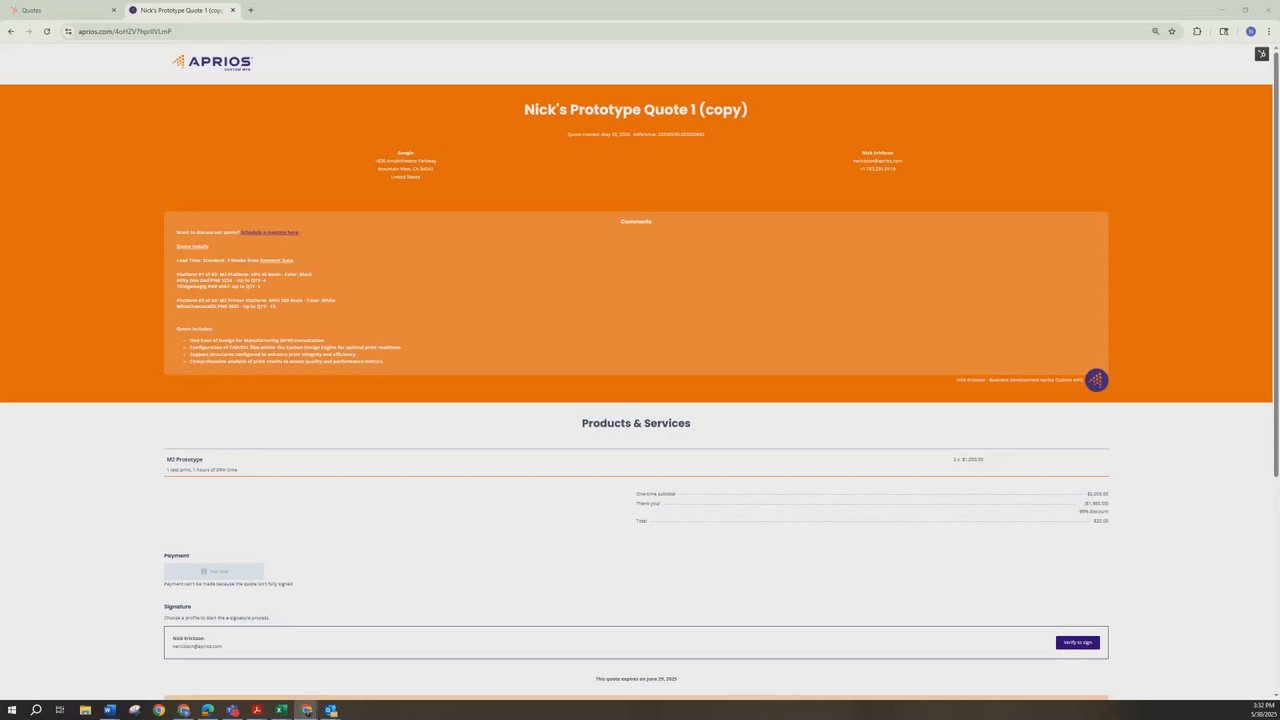
Task: Open File Explorer from the taskbar
Action: [x=85, y=710]
